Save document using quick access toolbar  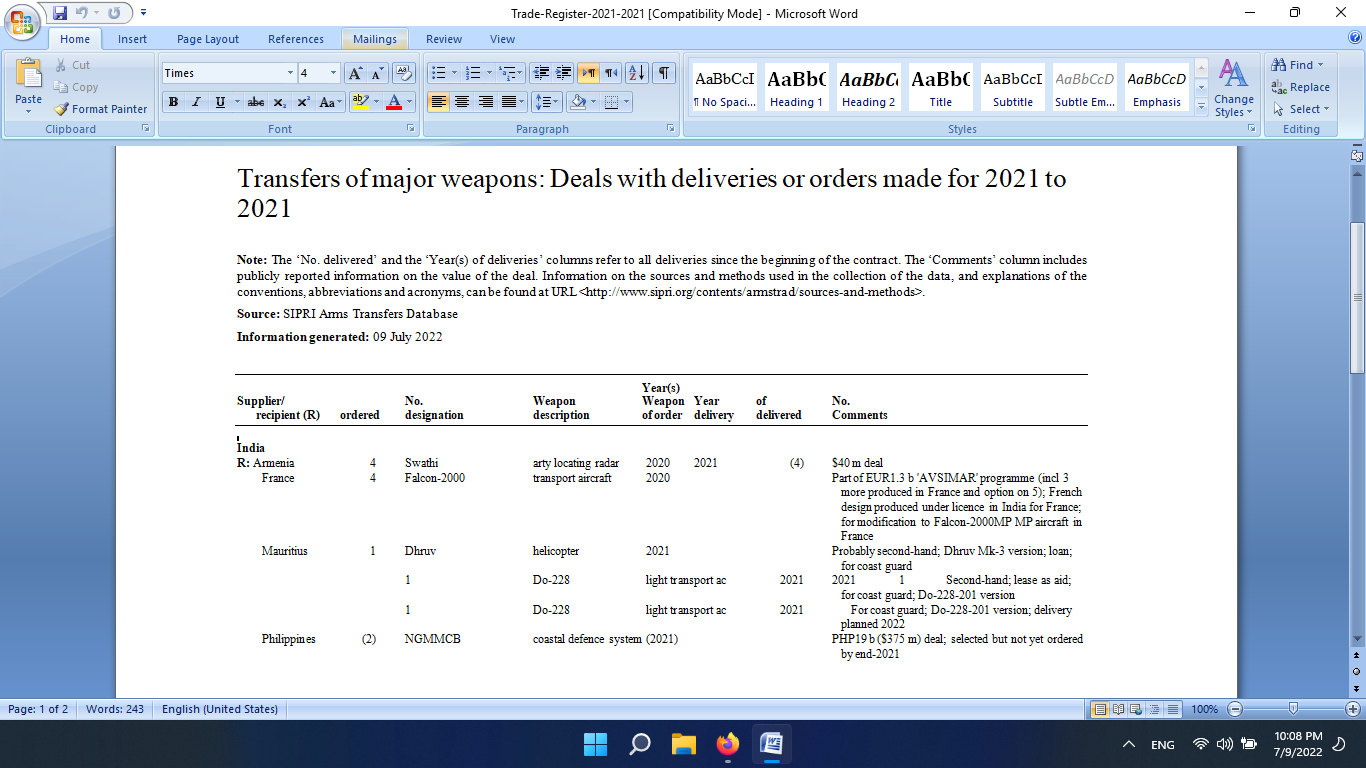60,13
